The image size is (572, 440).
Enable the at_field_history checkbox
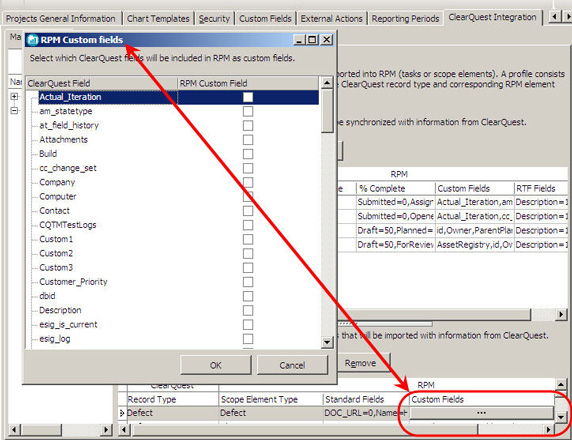click(248, 126)
